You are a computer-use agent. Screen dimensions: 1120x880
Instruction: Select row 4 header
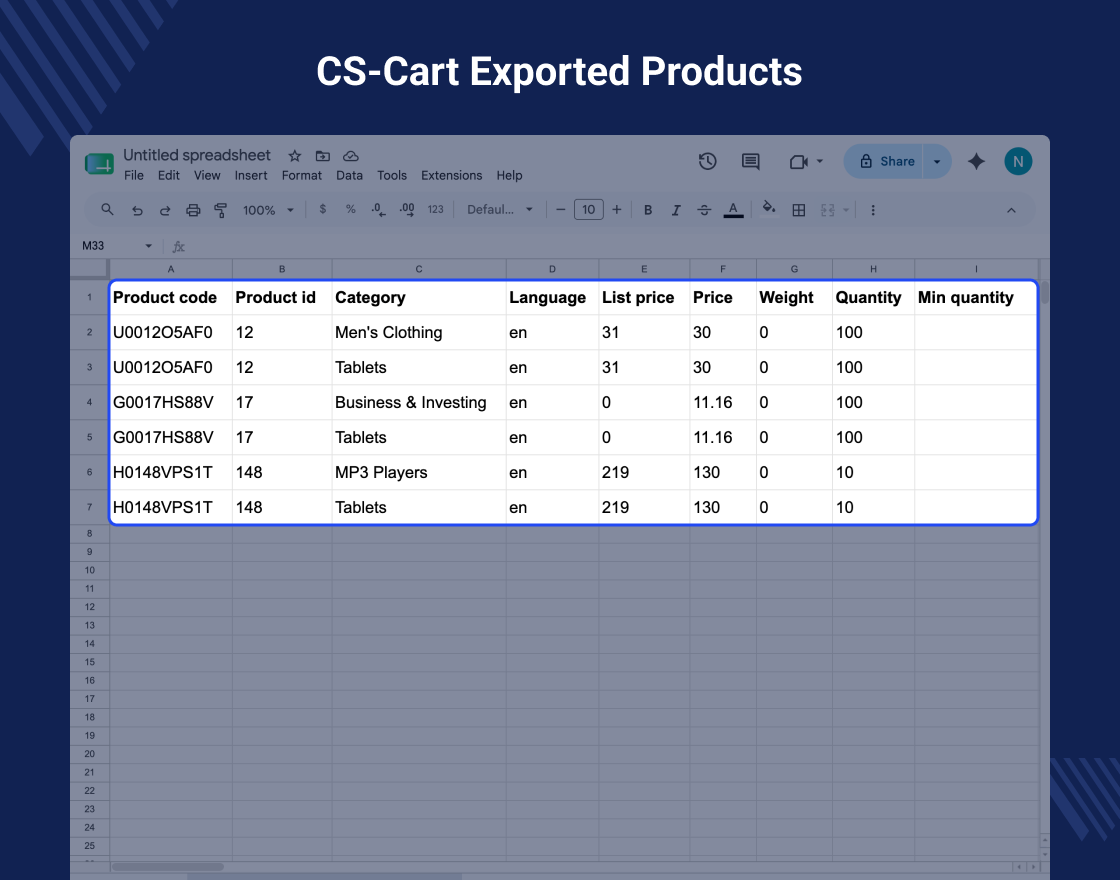coord(89,402)
